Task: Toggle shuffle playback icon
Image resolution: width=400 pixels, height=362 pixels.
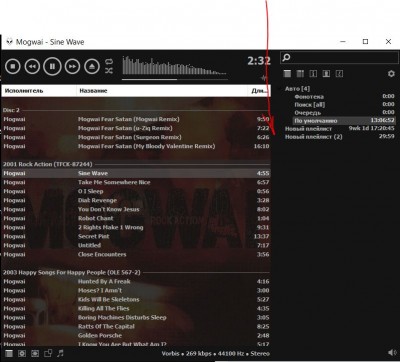Action: tap(109, 70)
